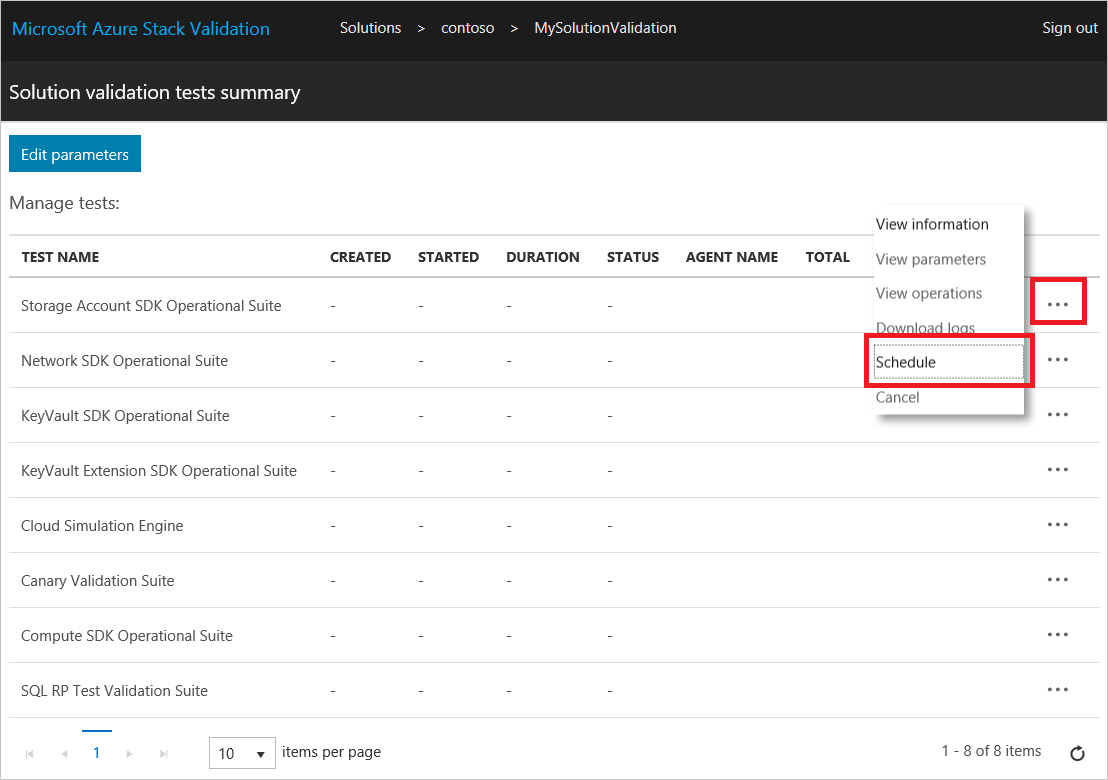
Task: Open ellipsis menu for KeyVault SDK Operational Suite
Action: coord(1057,415)
